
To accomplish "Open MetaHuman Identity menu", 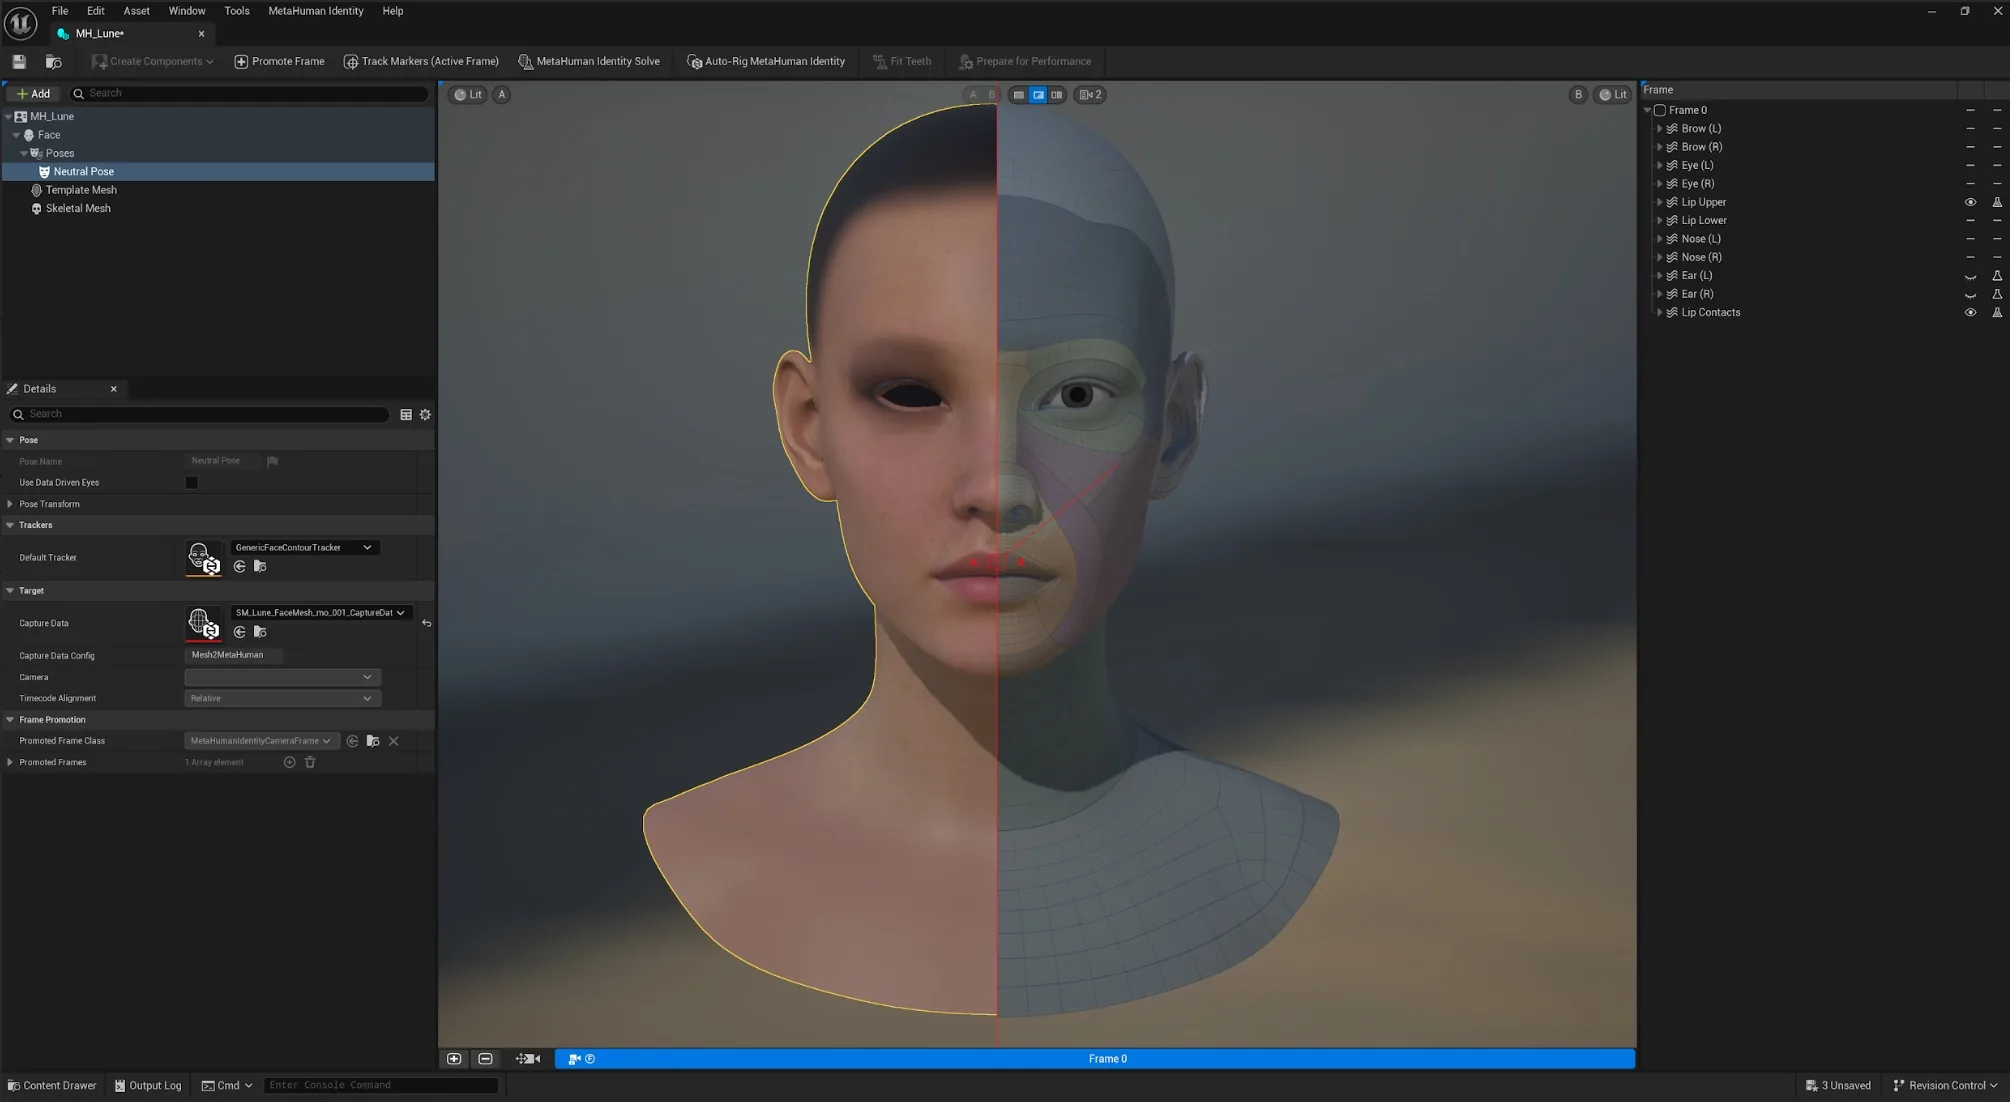I will click(x=315, y=11).
